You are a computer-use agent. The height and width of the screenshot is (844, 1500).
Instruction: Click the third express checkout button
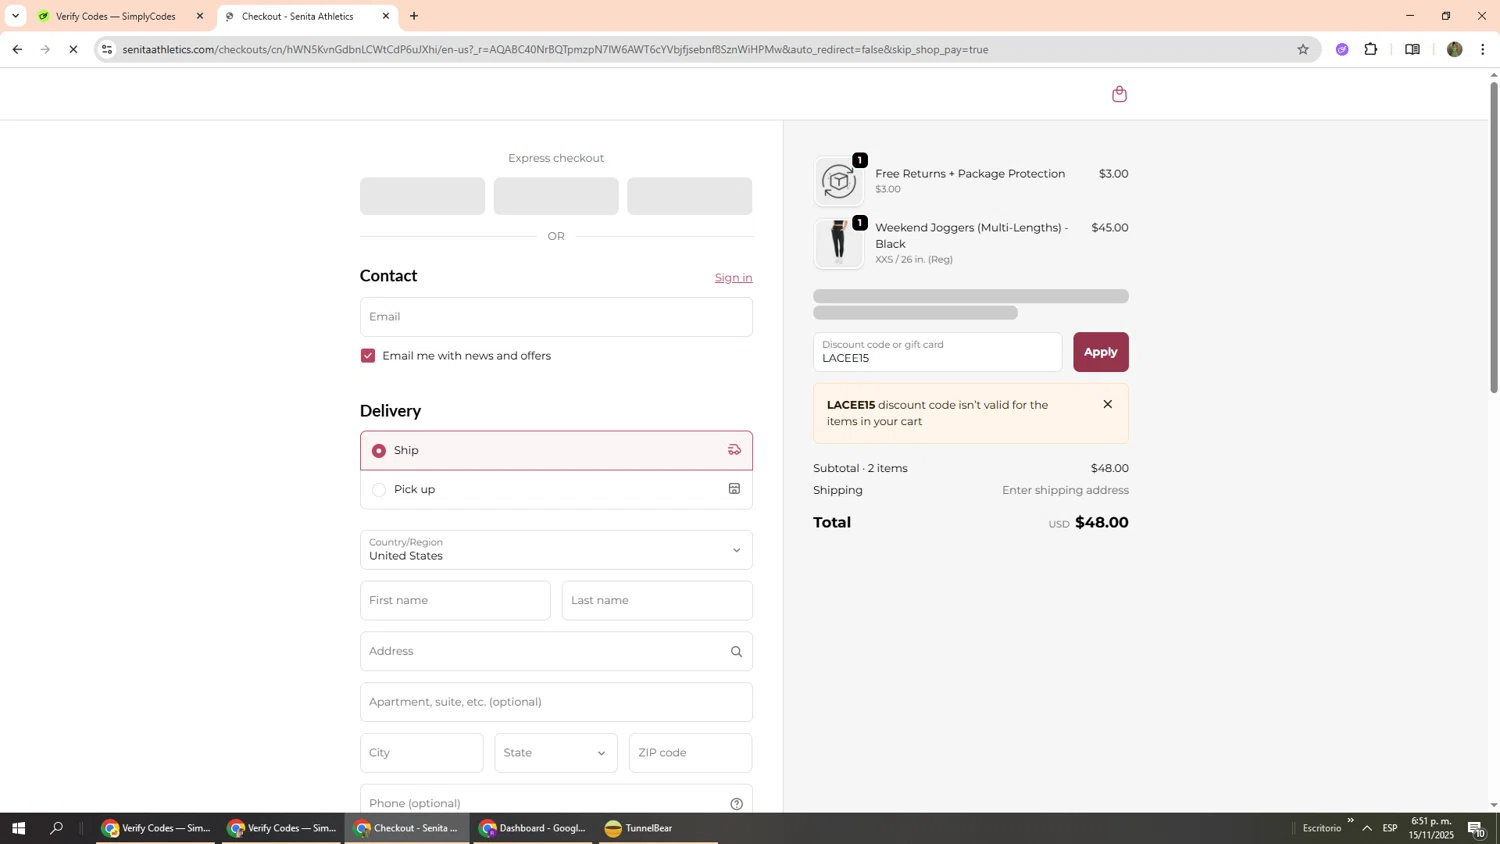(690, 196)
